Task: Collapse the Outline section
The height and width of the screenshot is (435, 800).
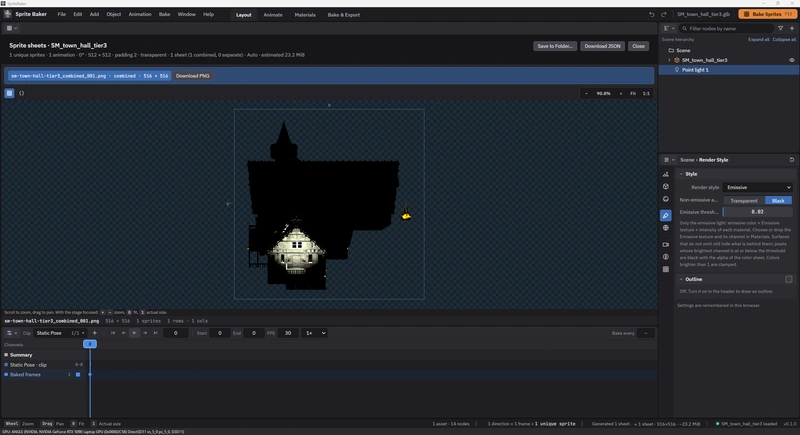Action: pos(681,279)
